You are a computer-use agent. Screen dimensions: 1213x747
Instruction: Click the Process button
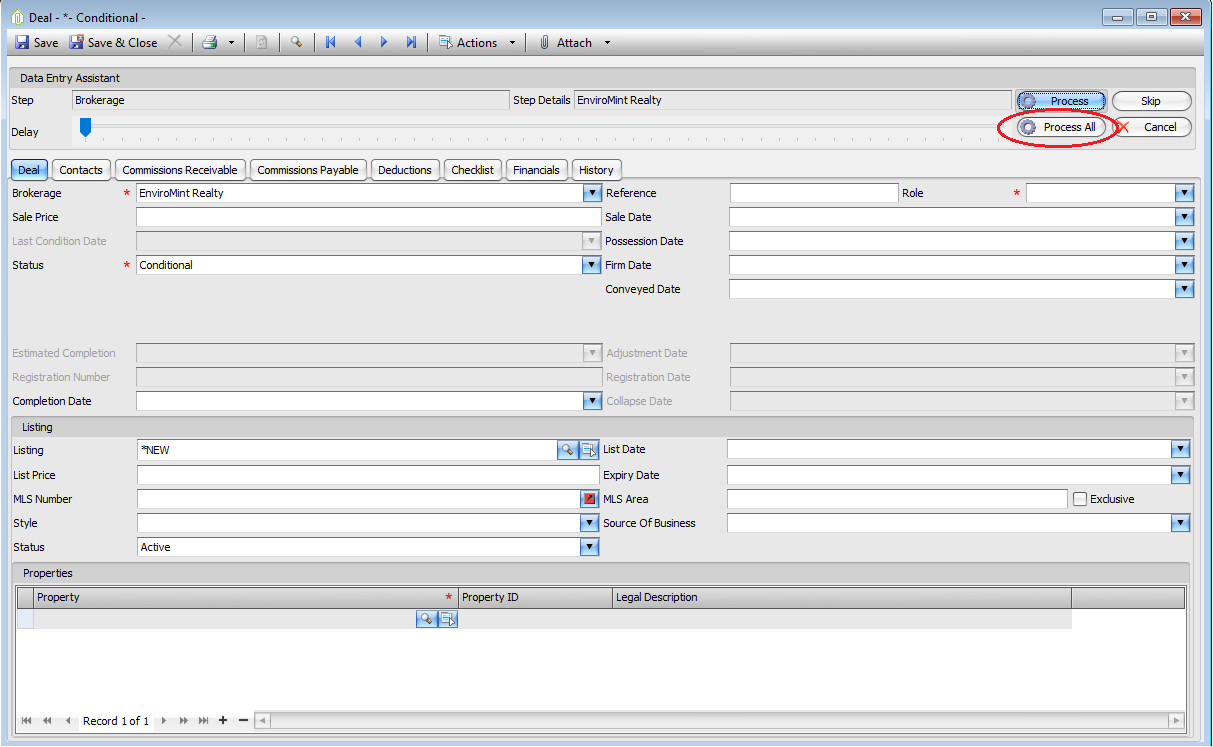[x=1061, y=101]
